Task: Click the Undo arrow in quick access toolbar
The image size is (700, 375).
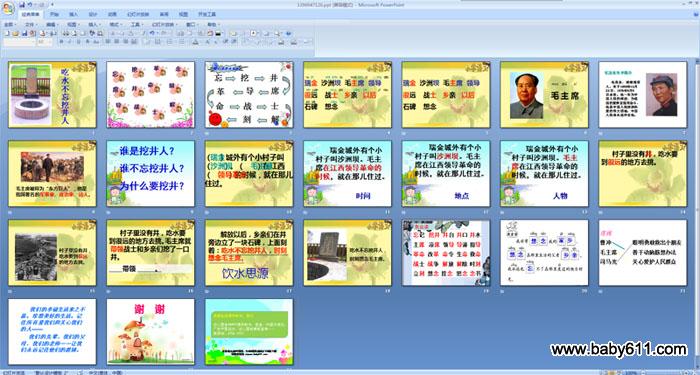Action: pyautogui.click(x=30, y=4)
